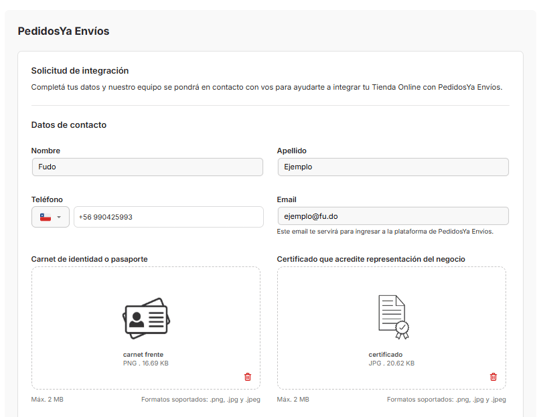Click the Apellido field label
Viewport: 541px width, 417px height.
[292, 151]
